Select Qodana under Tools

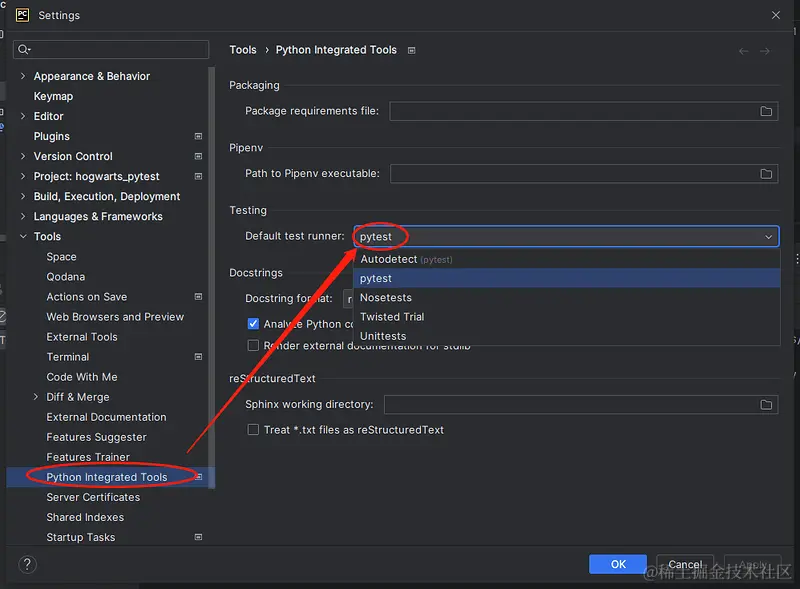[x=66, y=277]
